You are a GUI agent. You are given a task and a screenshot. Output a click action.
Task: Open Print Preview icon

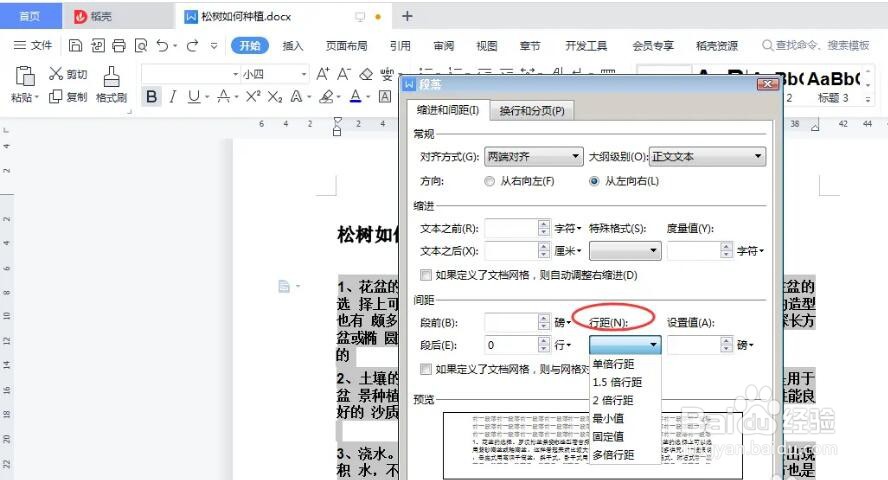(x=141, y=45)
